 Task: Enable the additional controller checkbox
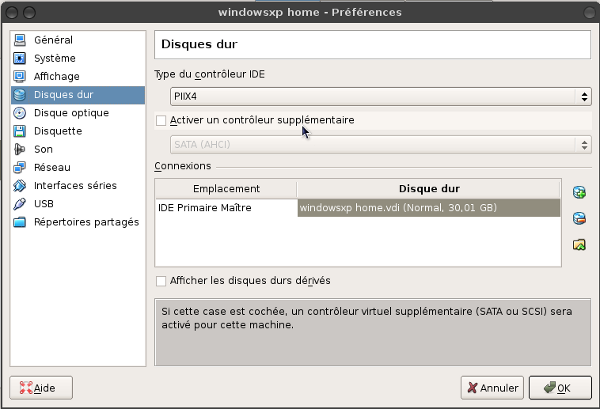click(162, 120)
